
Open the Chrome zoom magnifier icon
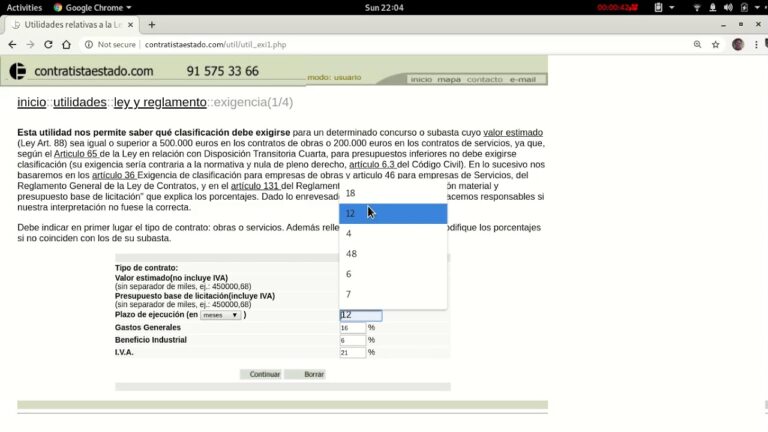pyautogui.click(x=697, y=45)
